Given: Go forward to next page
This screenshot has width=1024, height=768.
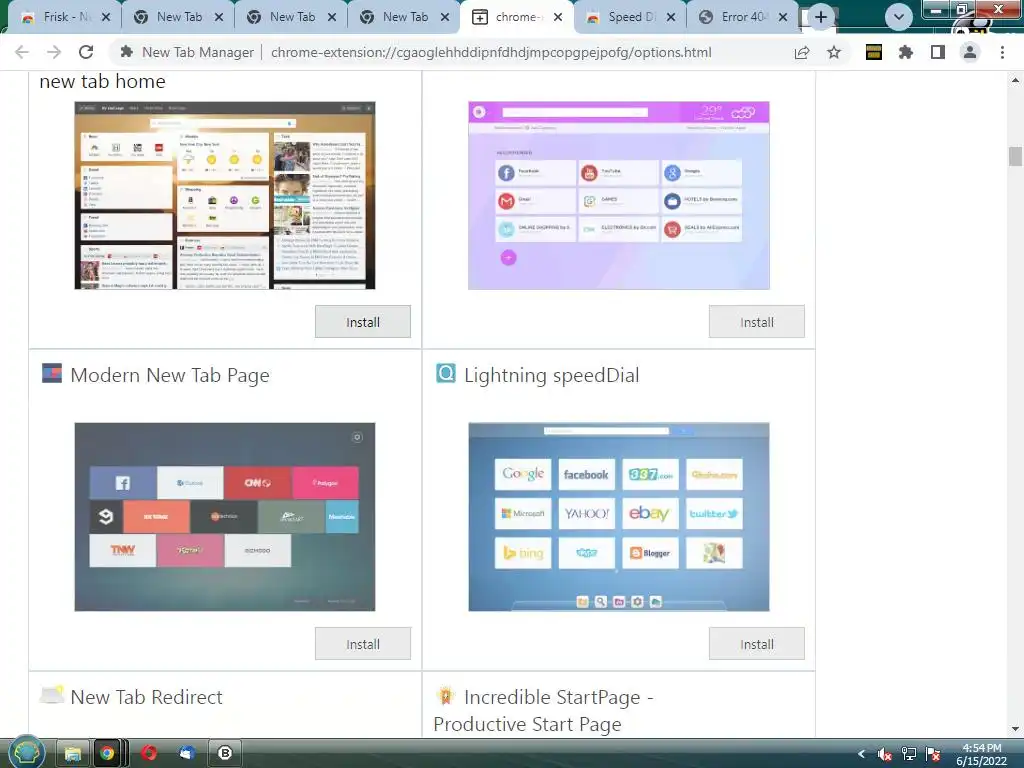Looking at the screenshot, I should tap(54, 52).
